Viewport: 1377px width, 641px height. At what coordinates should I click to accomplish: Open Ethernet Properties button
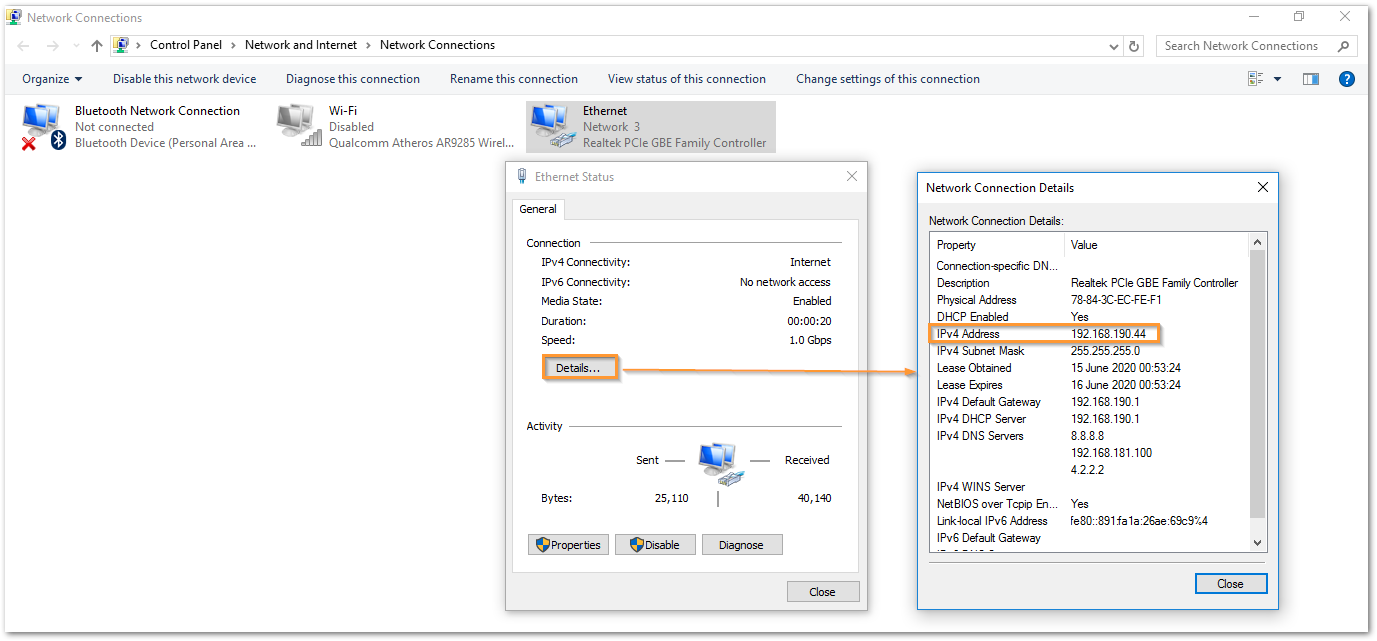pos(568,545)
